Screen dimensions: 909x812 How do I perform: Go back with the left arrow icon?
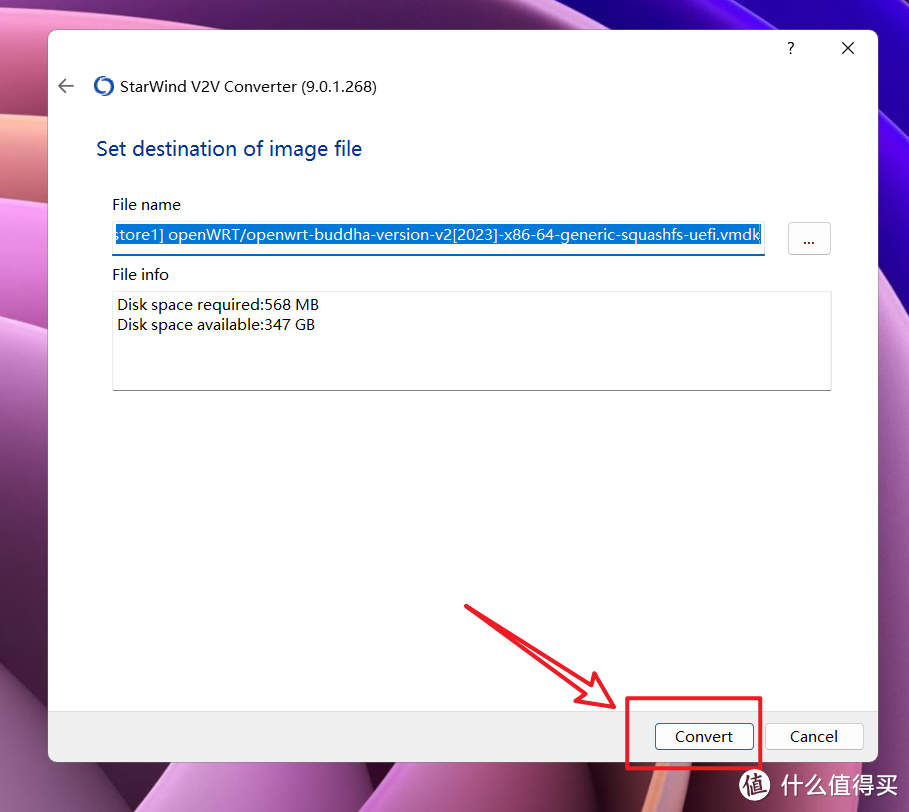pos(66,86)
